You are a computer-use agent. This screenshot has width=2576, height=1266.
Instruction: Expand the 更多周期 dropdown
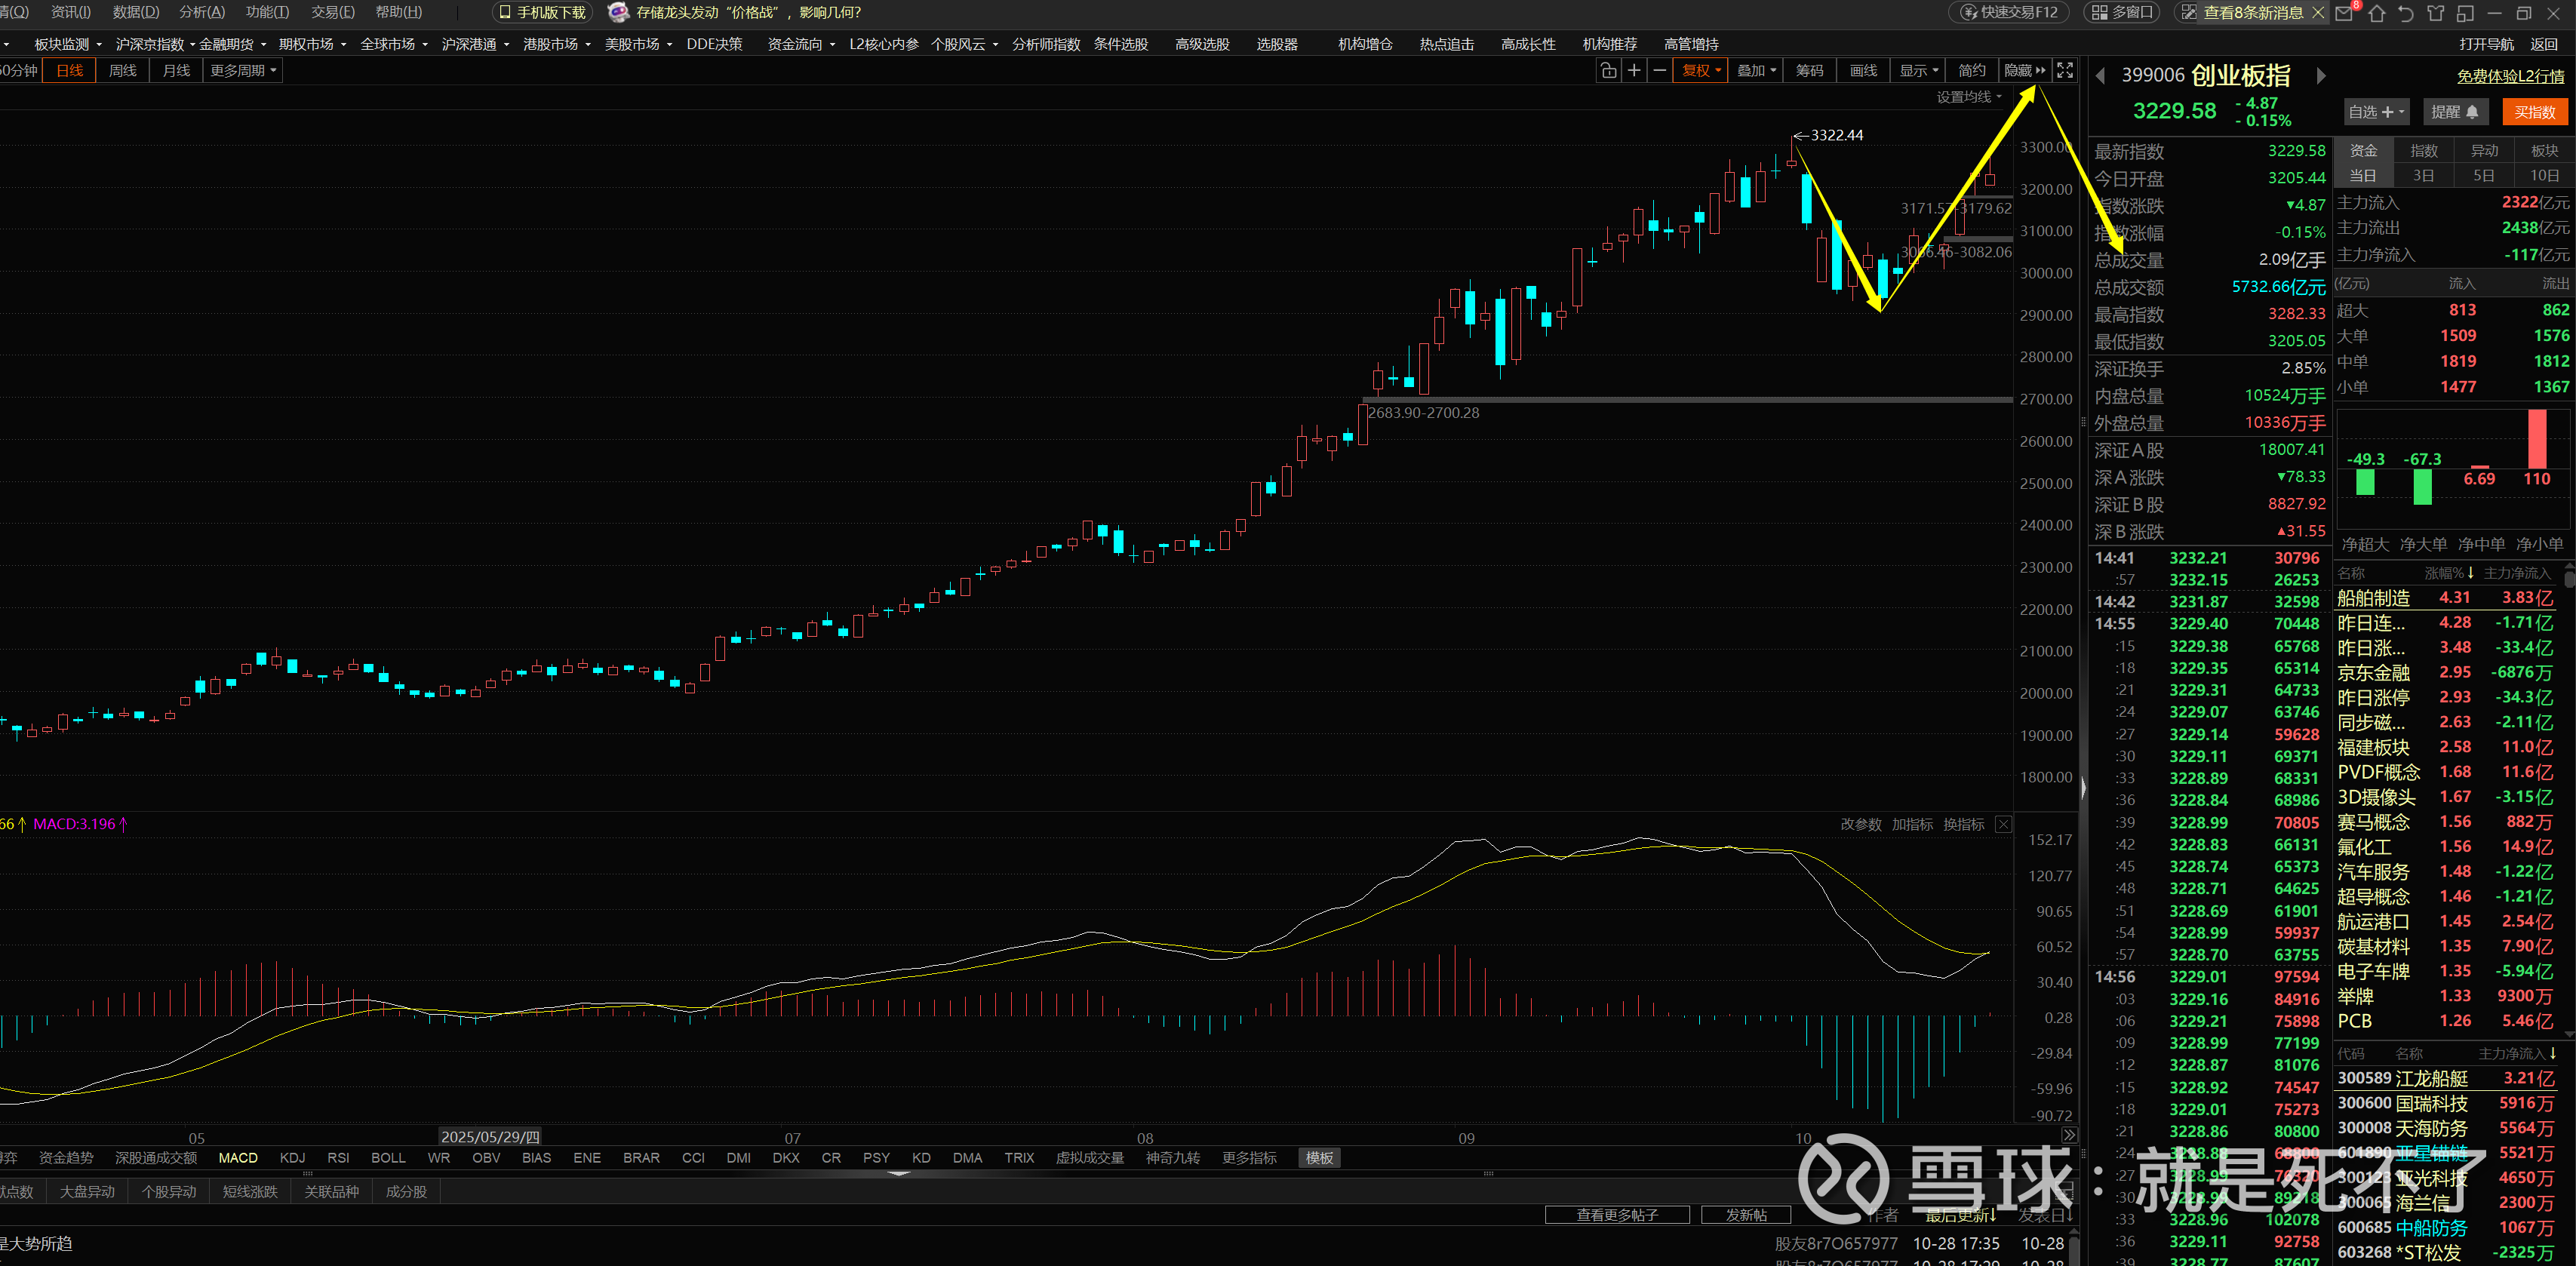[x=243, y=70]
